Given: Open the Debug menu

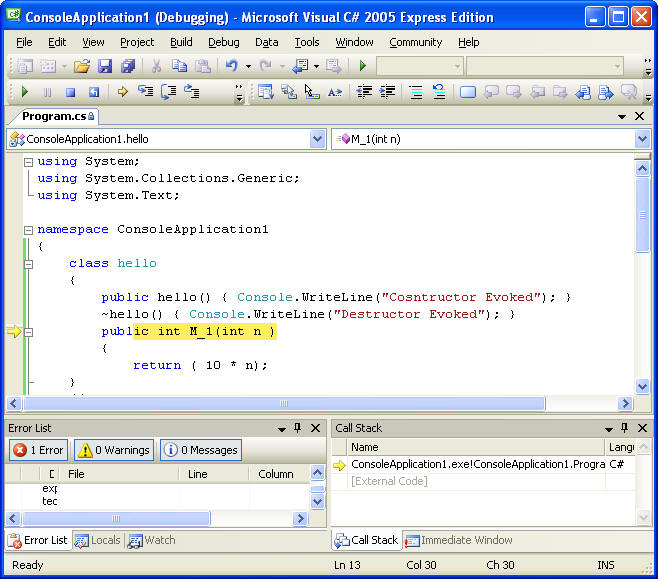Looking at the screenshot, I should [224, 42].
